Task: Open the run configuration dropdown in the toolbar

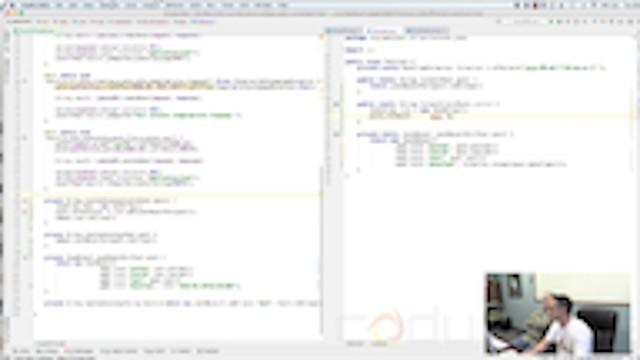Action: coord(526,22)
